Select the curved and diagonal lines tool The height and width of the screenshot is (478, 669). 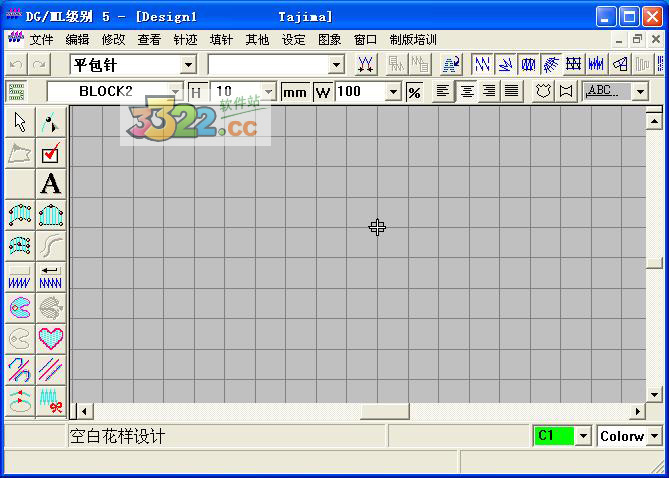point(20,369)
